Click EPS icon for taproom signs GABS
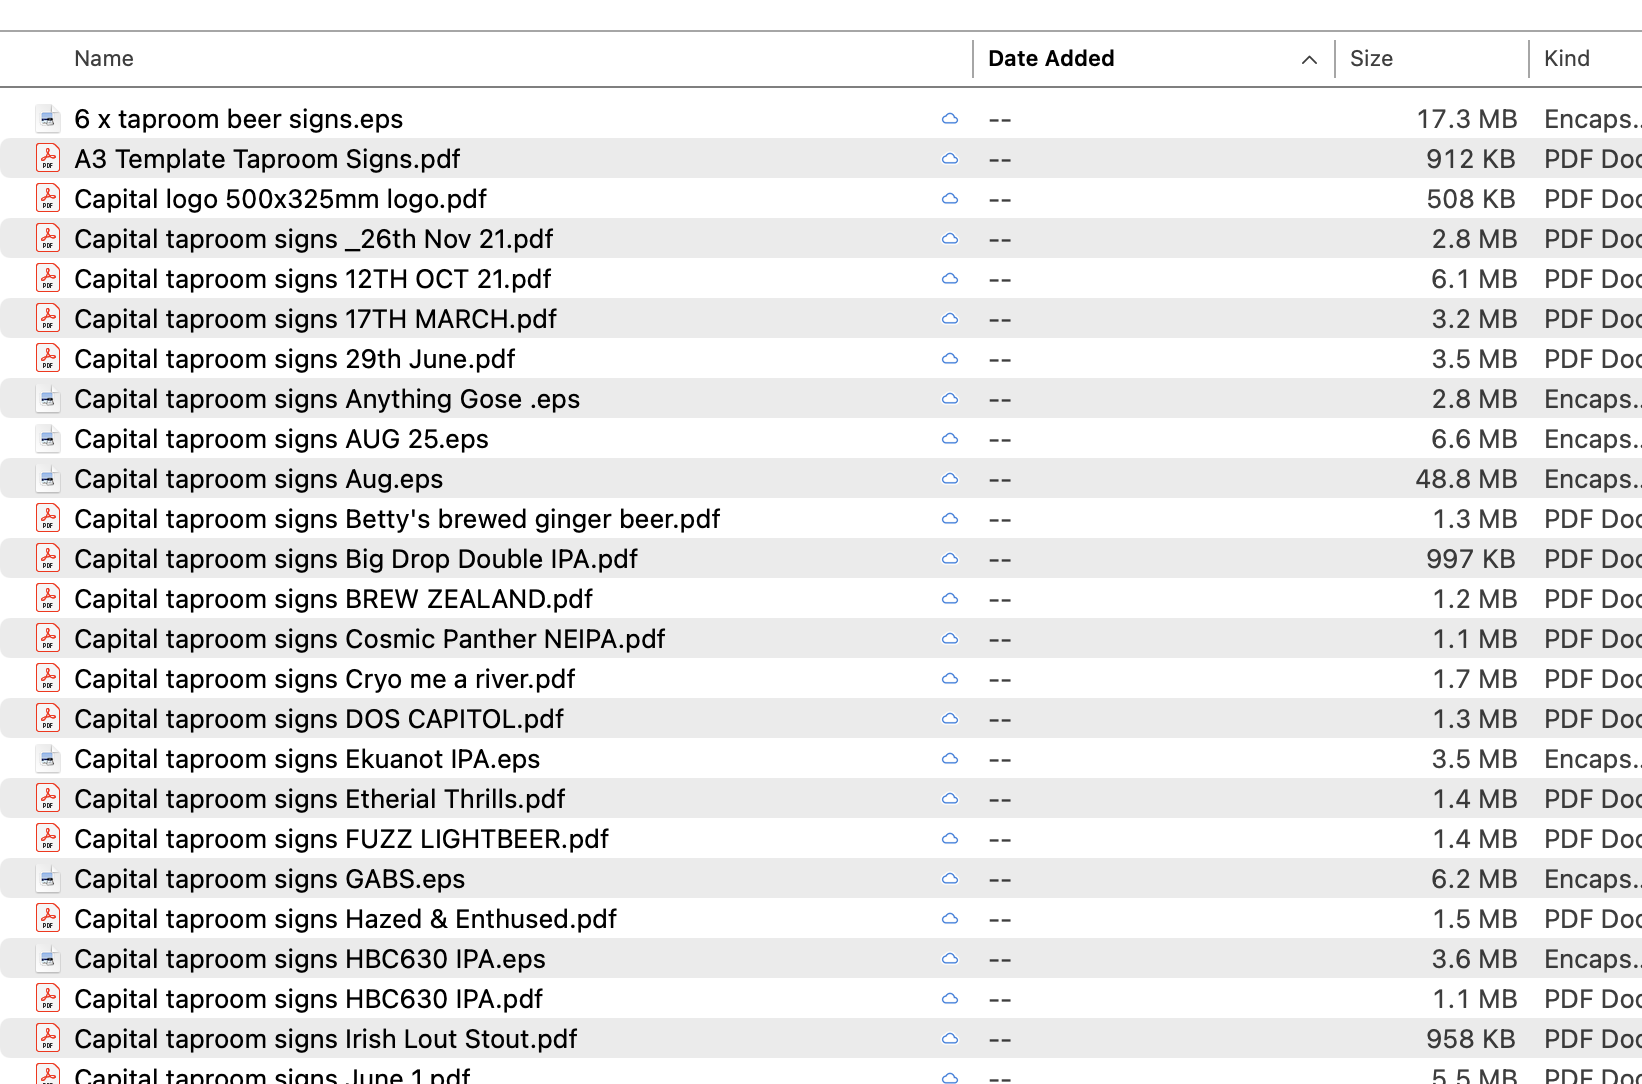The height and width of the screenshot is (1084, 1642). 48,879
